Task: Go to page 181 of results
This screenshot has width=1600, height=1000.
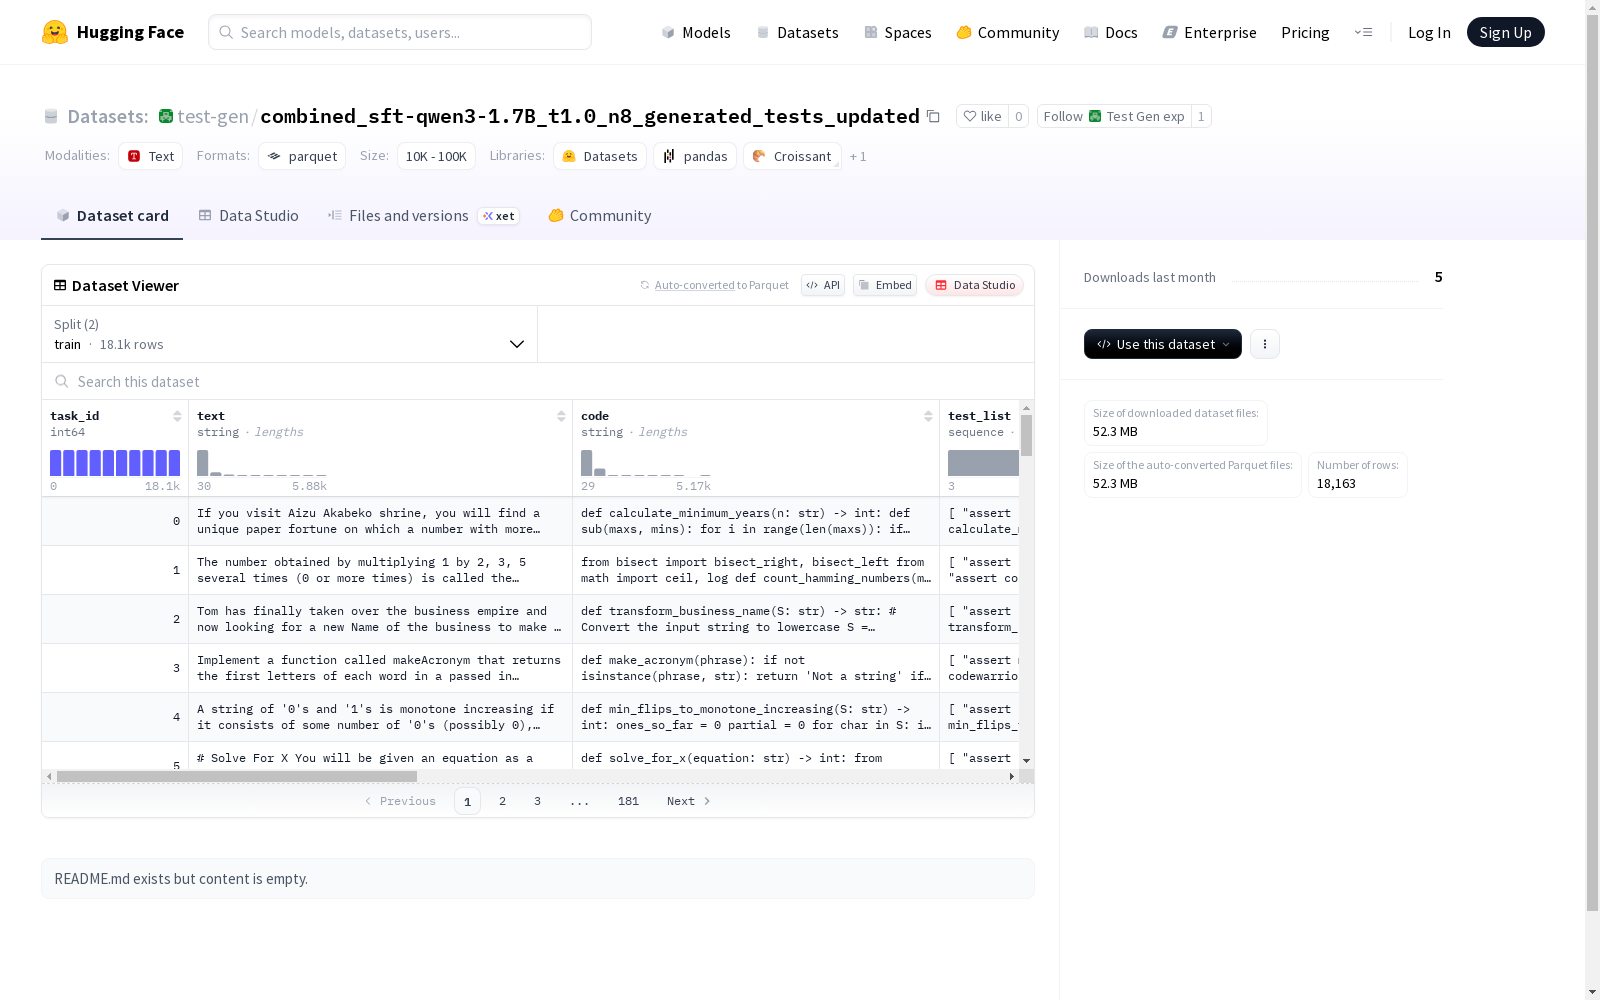Action: (x=628, y=801)
